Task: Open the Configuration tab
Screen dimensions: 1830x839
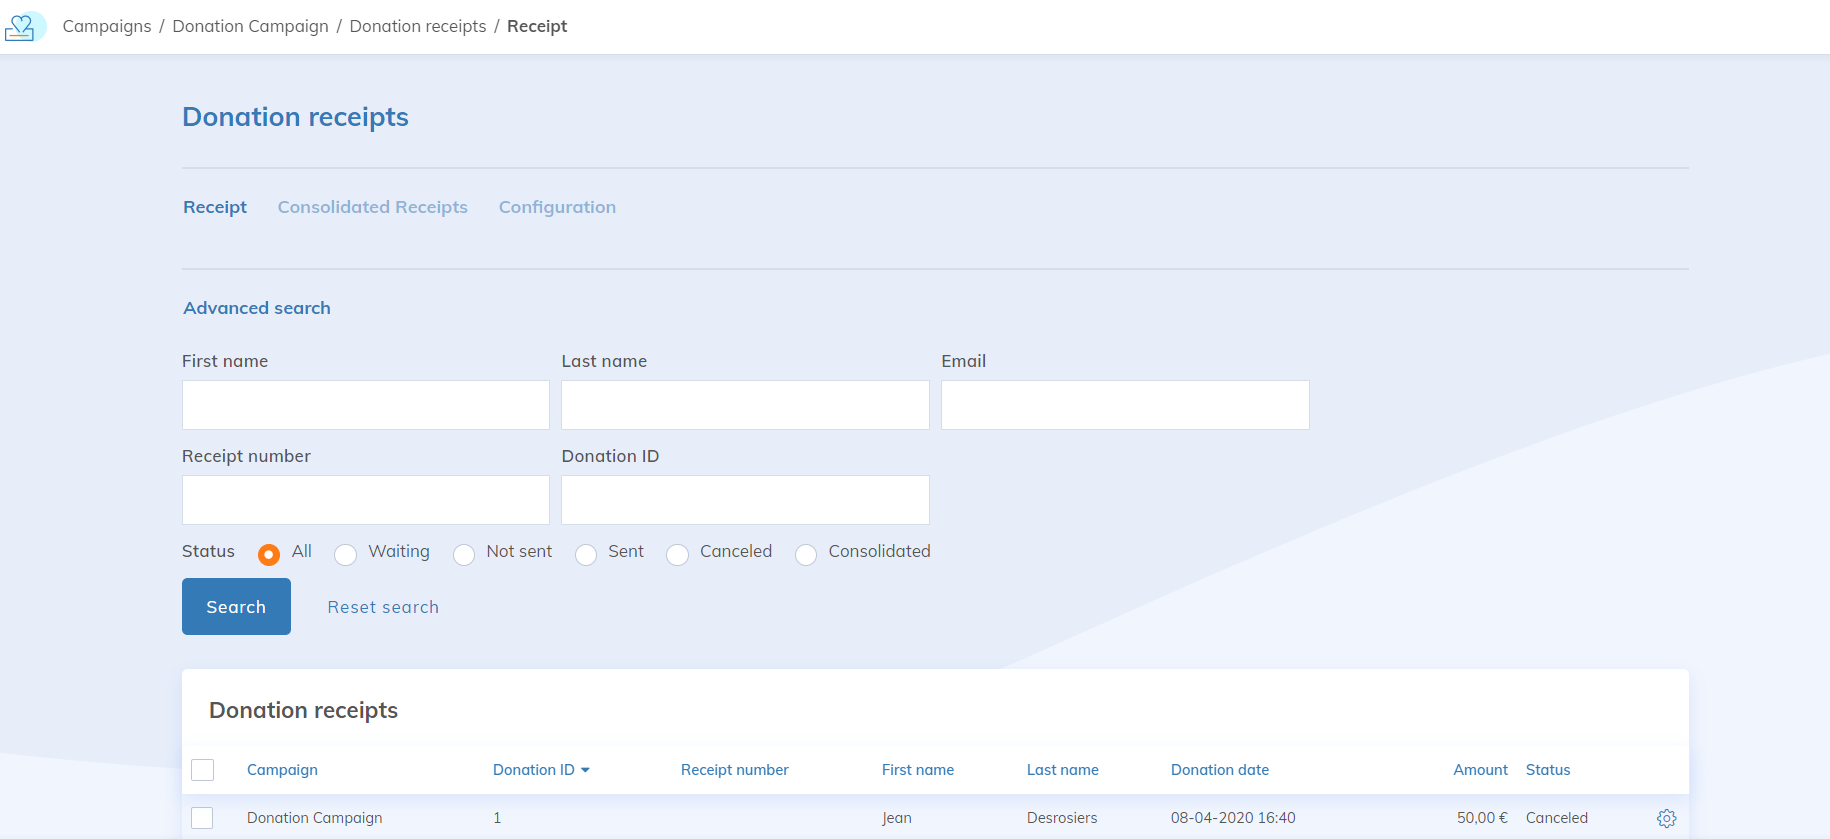Action: [x=557, y=207]
